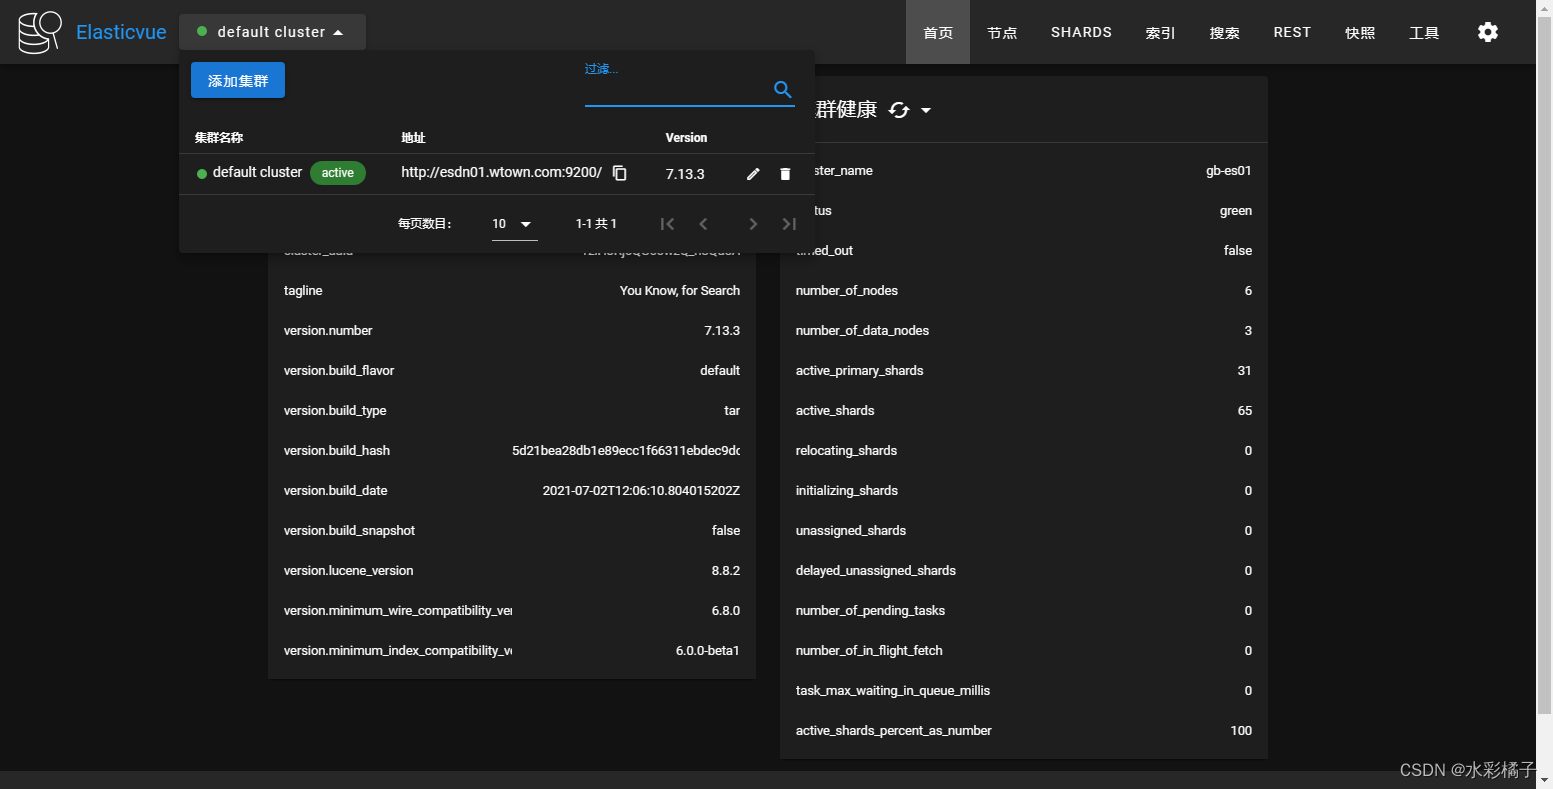Click the version.lucene_version value 8.8.2

pos(726,570)
